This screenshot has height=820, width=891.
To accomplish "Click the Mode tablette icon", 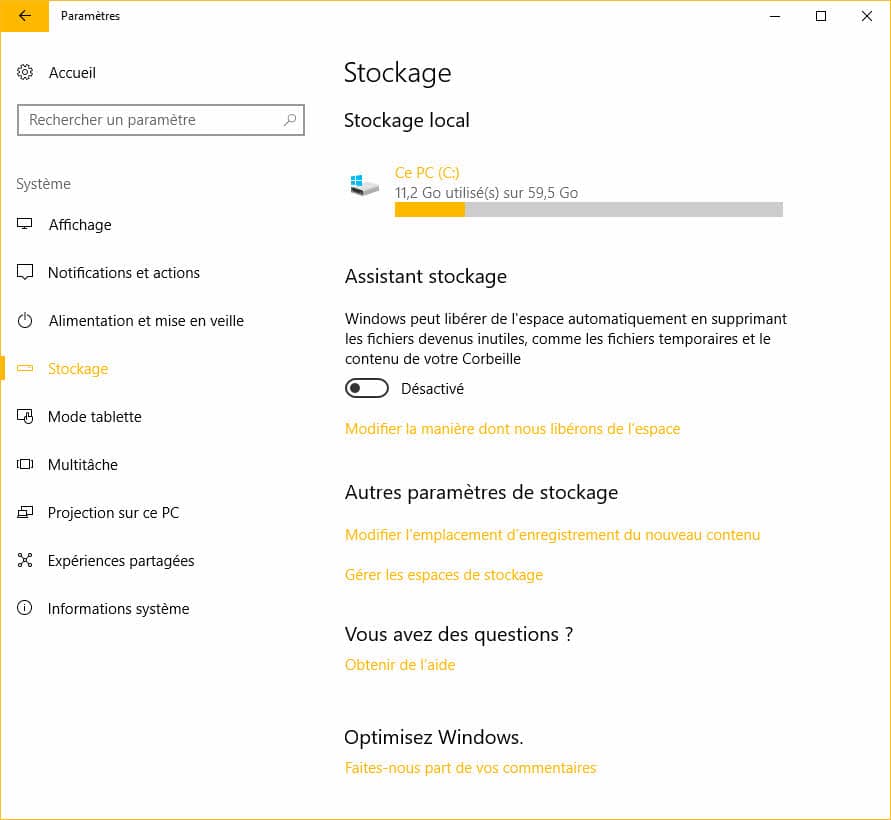I will (25, 417).
